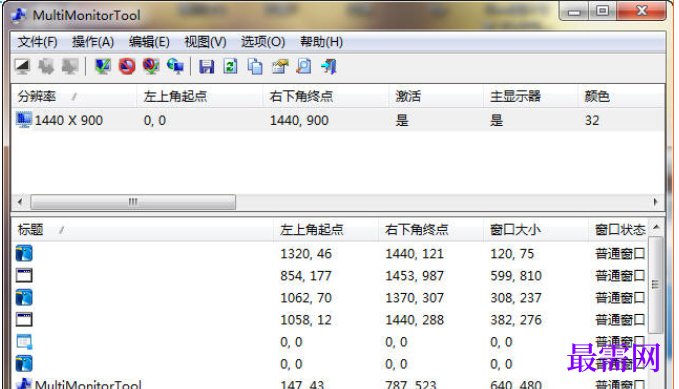Sort by monitor 左上角起点 column header

coord(200,96)
